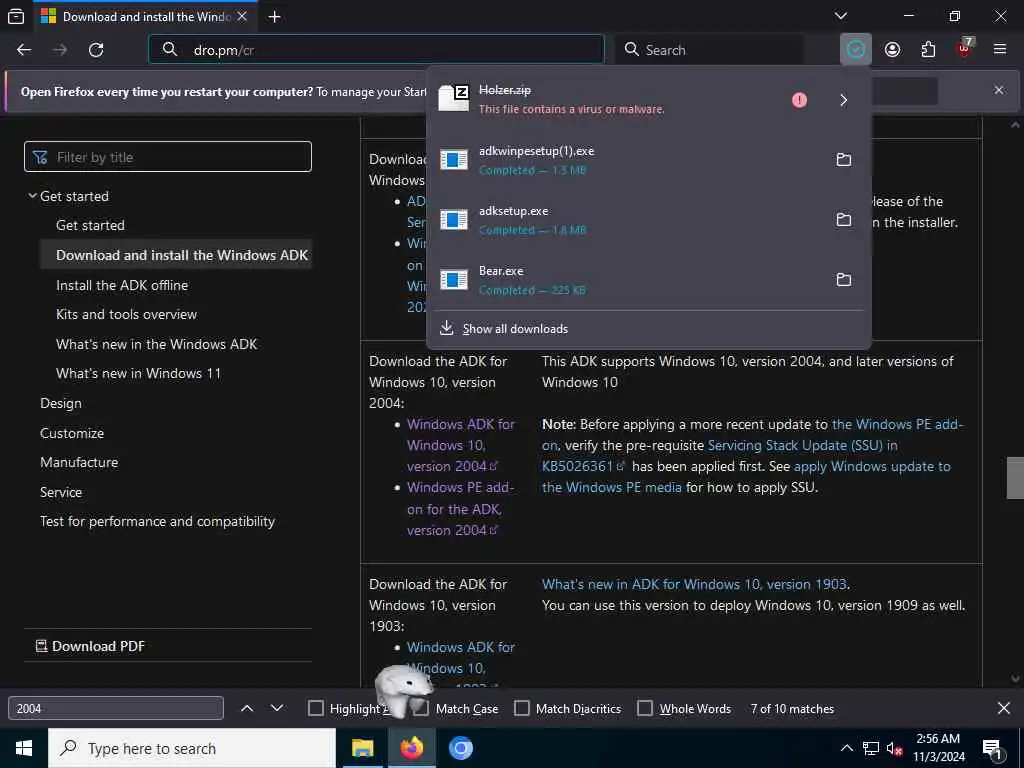Enable the Whole Words checkbox
Screen dimensions: 1024x768
coord(645,709)
